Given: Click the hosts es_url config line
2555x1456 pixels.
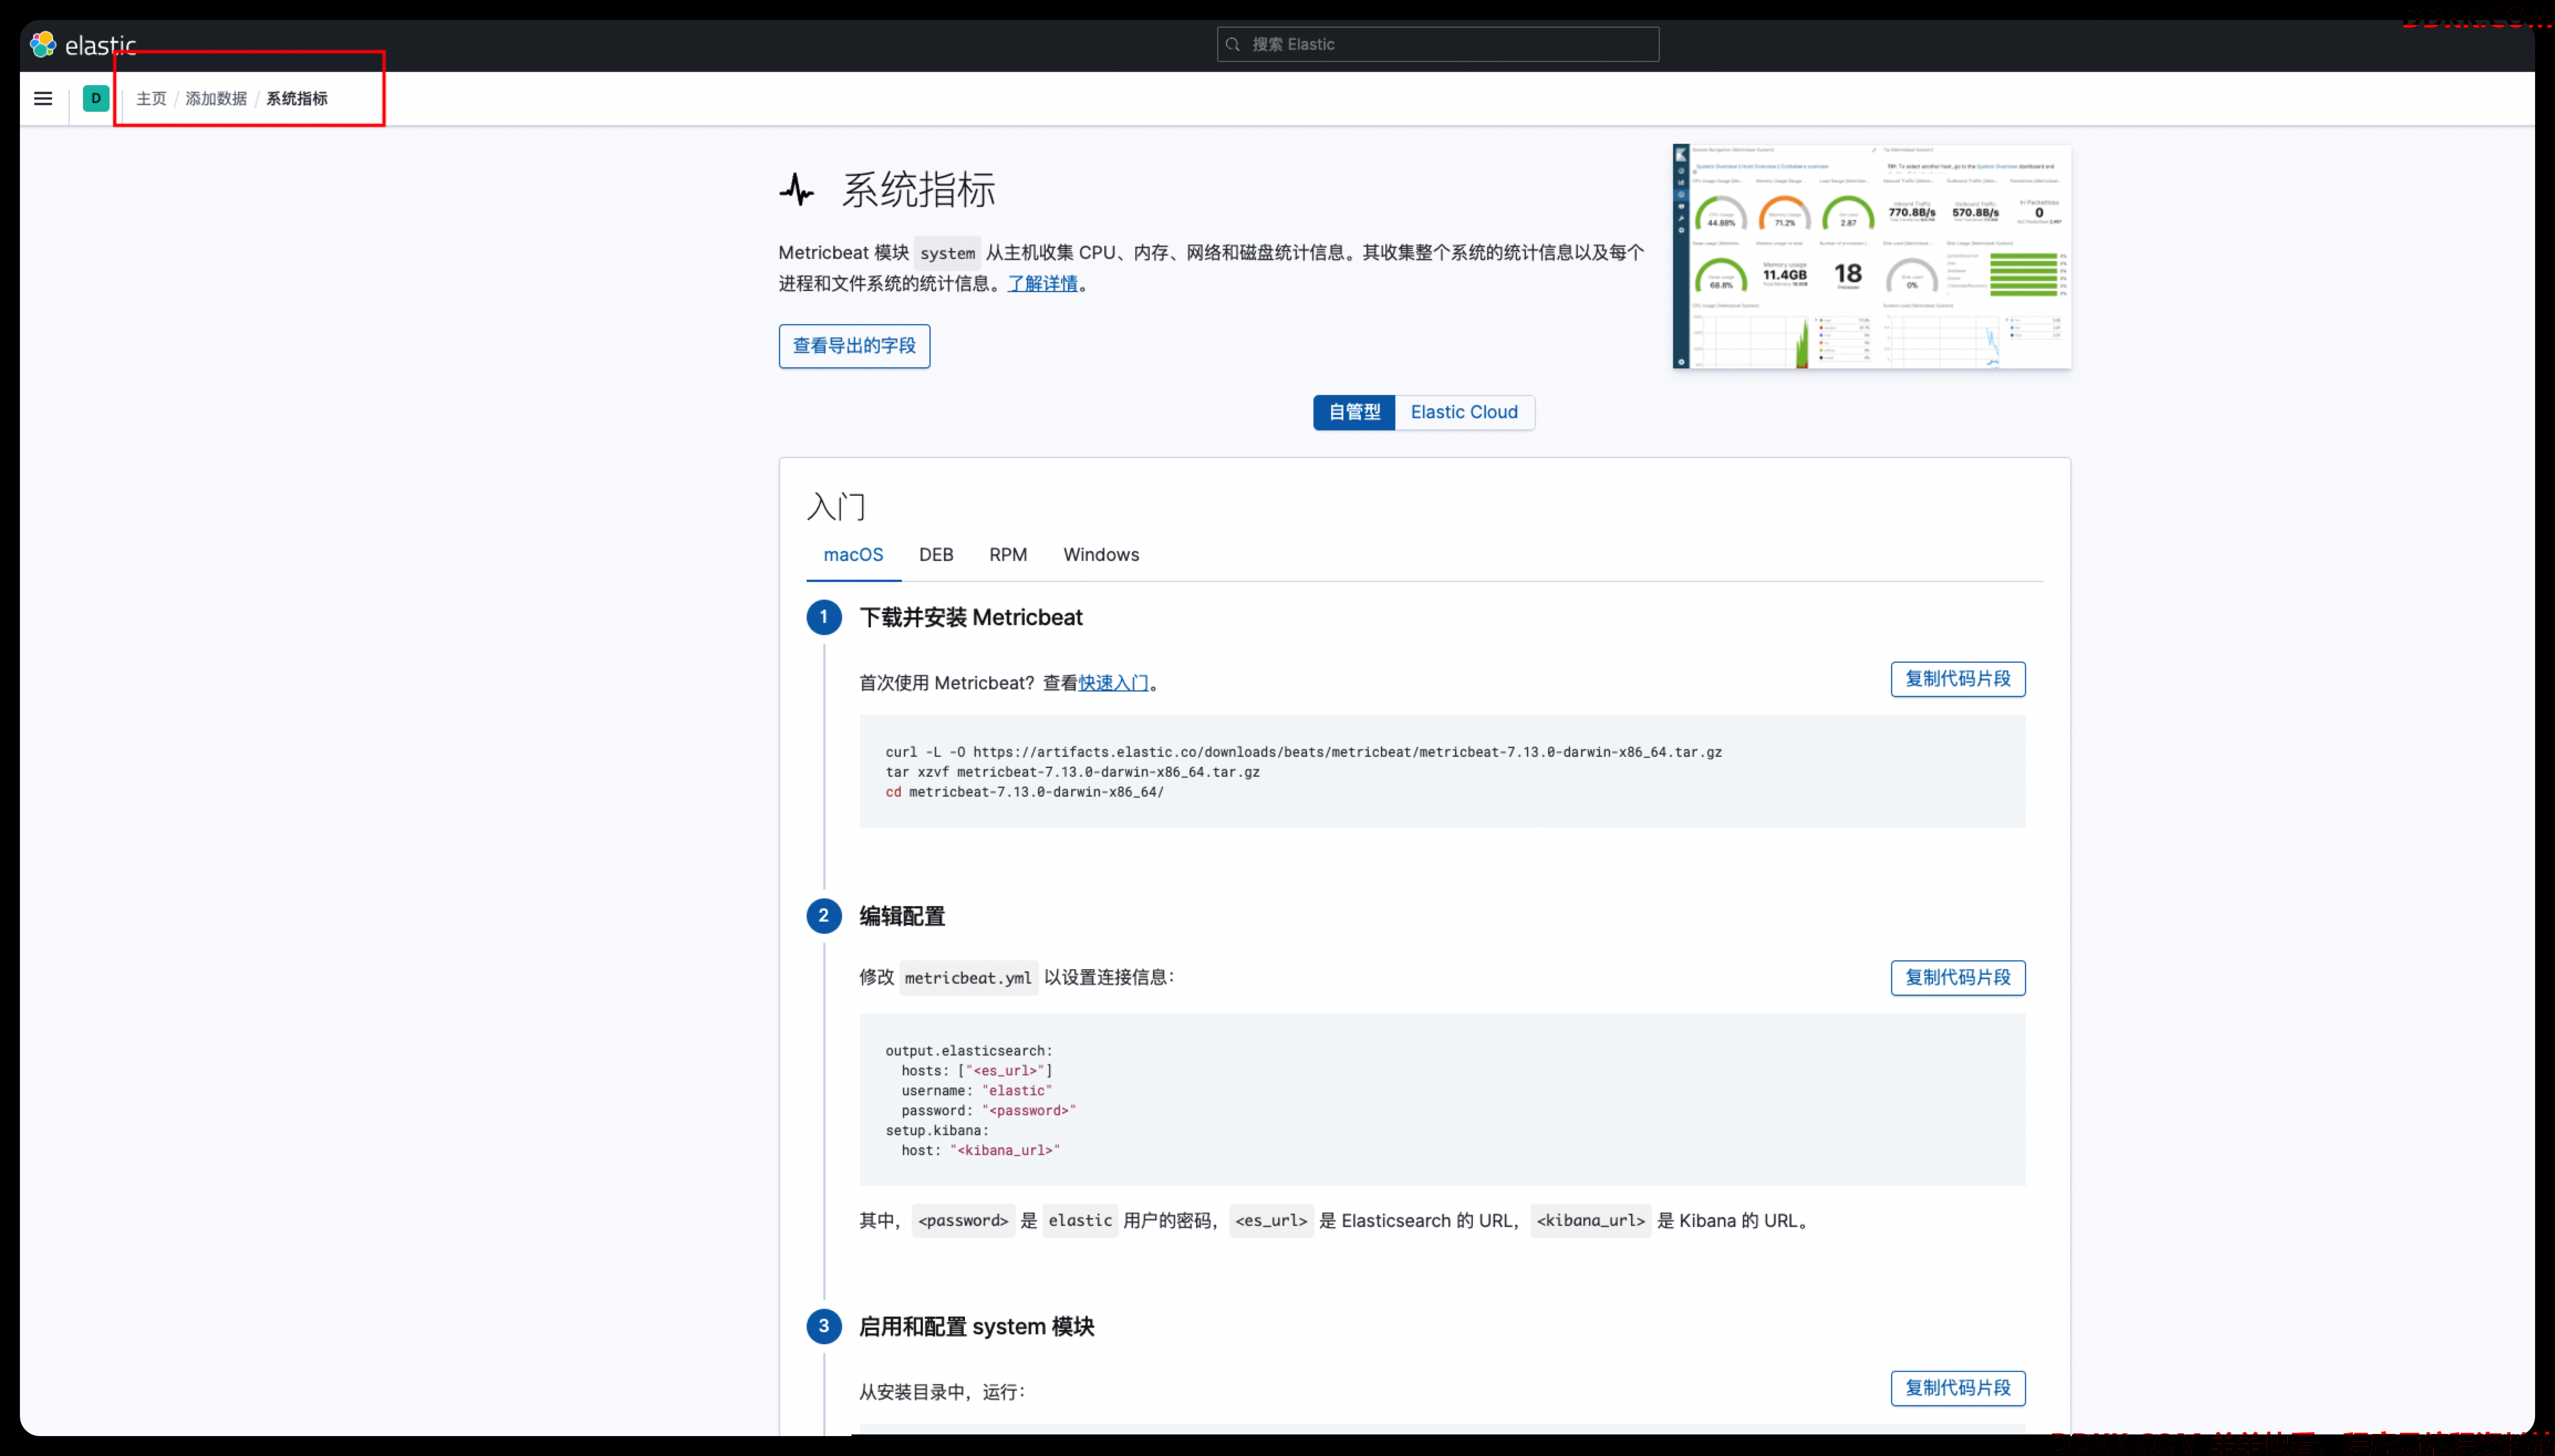Looking at the screenshot, I should pos(976,1071).
